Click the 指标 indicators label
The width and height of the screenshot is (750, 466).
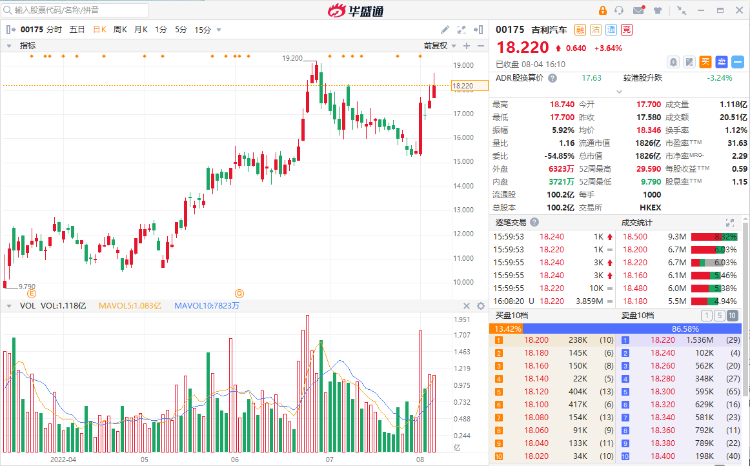pyautogui.click(x=28, y=45)
